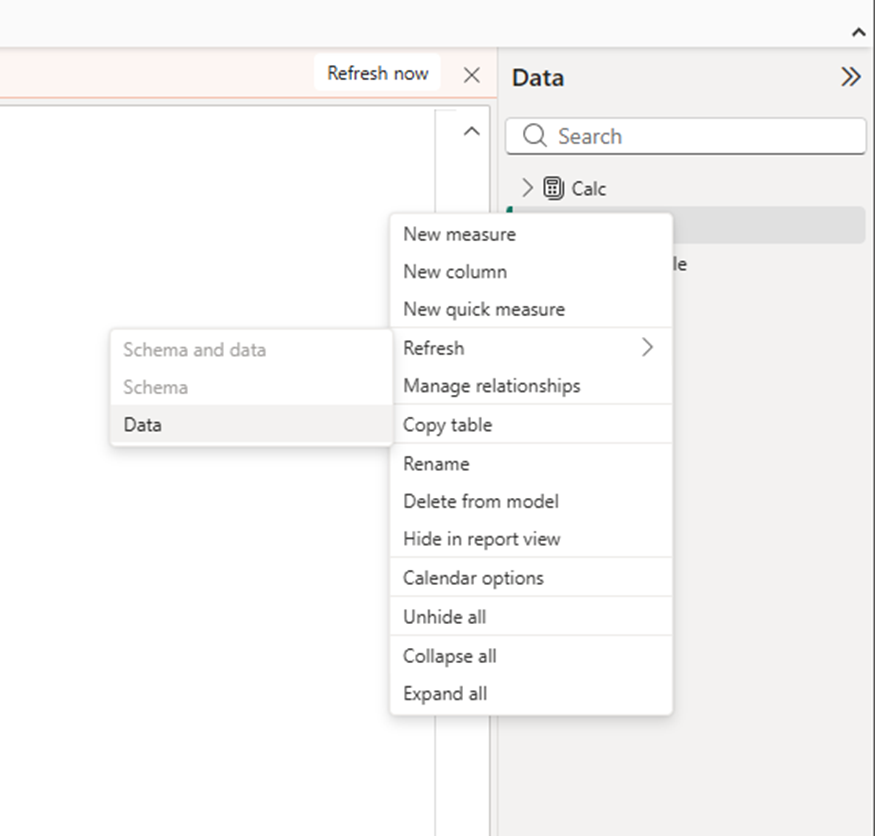The image size is (875, 836).
Task: Open the Refresh submenu arrow
Action: coord(647,348)
